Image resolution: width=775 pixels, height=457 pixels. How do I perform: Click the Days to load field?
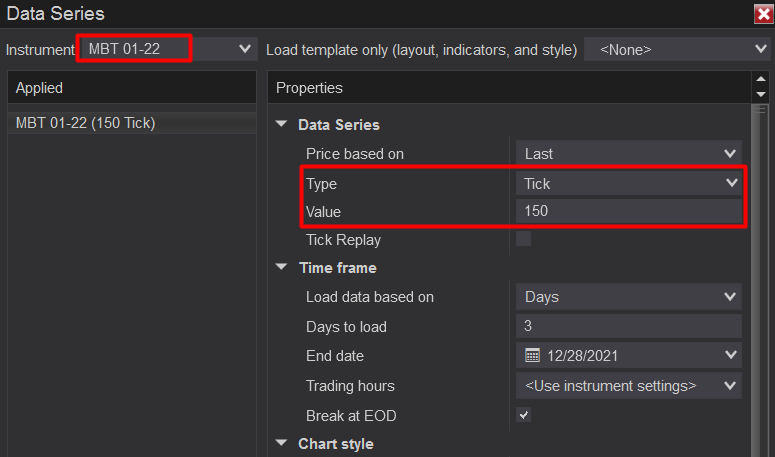coord(628,326)
